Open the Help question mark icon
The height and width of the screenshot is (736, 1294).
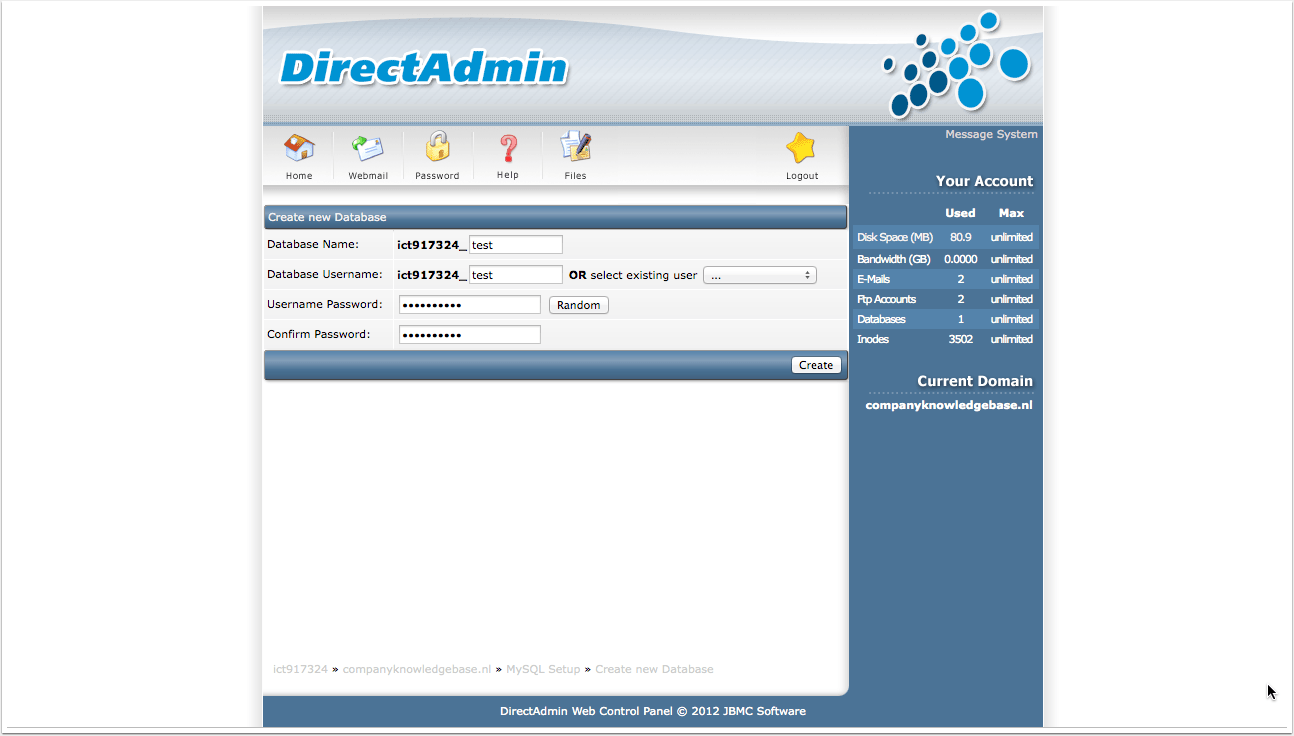click(x=508, y=148)
